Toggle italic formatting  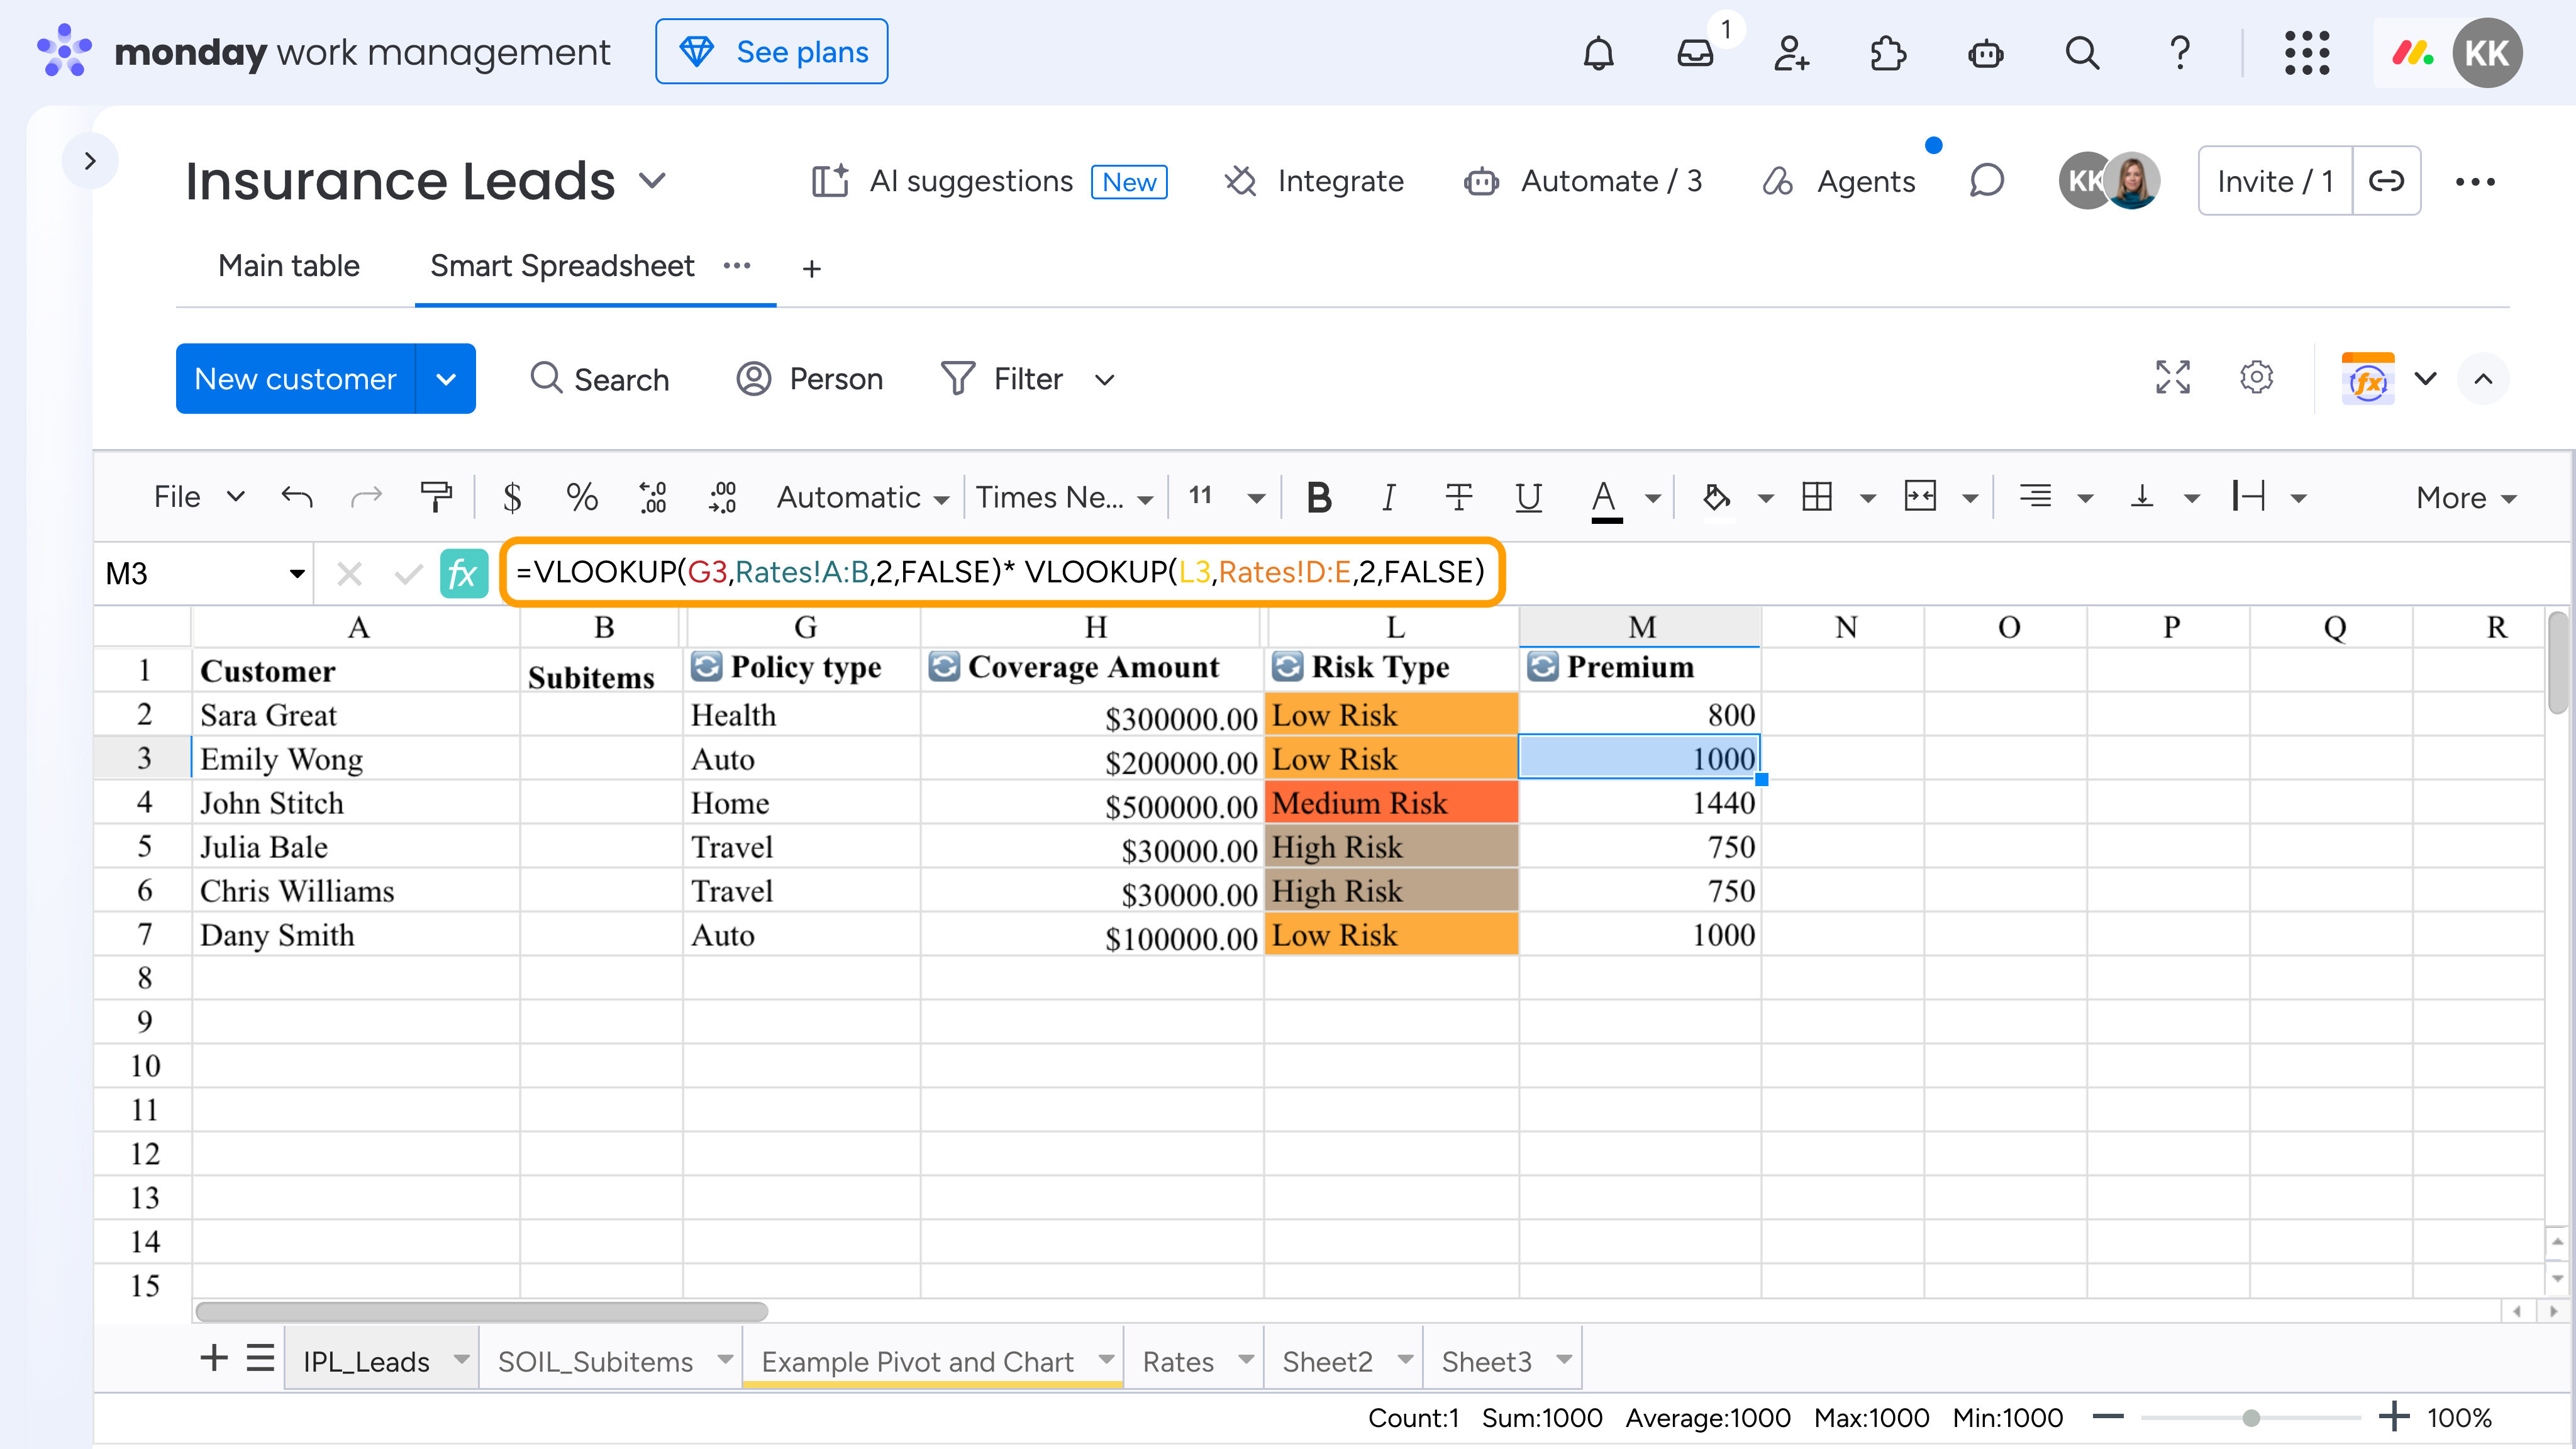(1388, 497)
